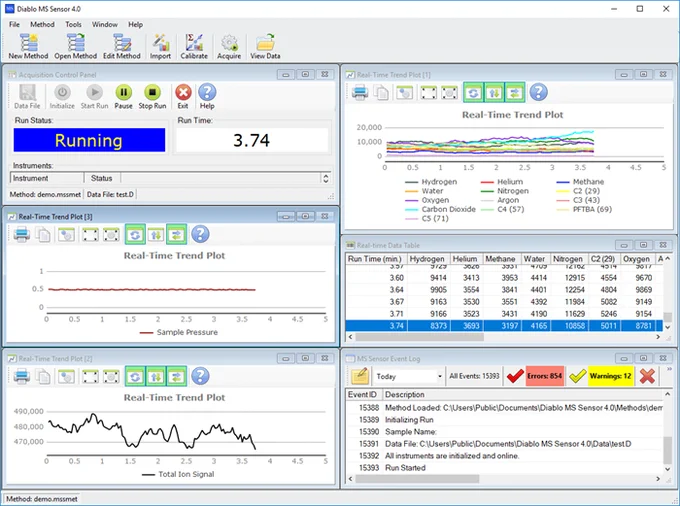Show All Events: 15393

[x=474, y=376]
